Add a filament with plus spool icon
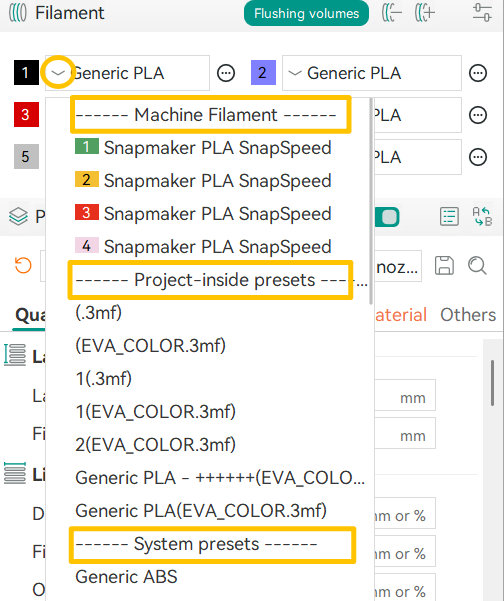Screen dimensions: 504x601 pos(425,13)
